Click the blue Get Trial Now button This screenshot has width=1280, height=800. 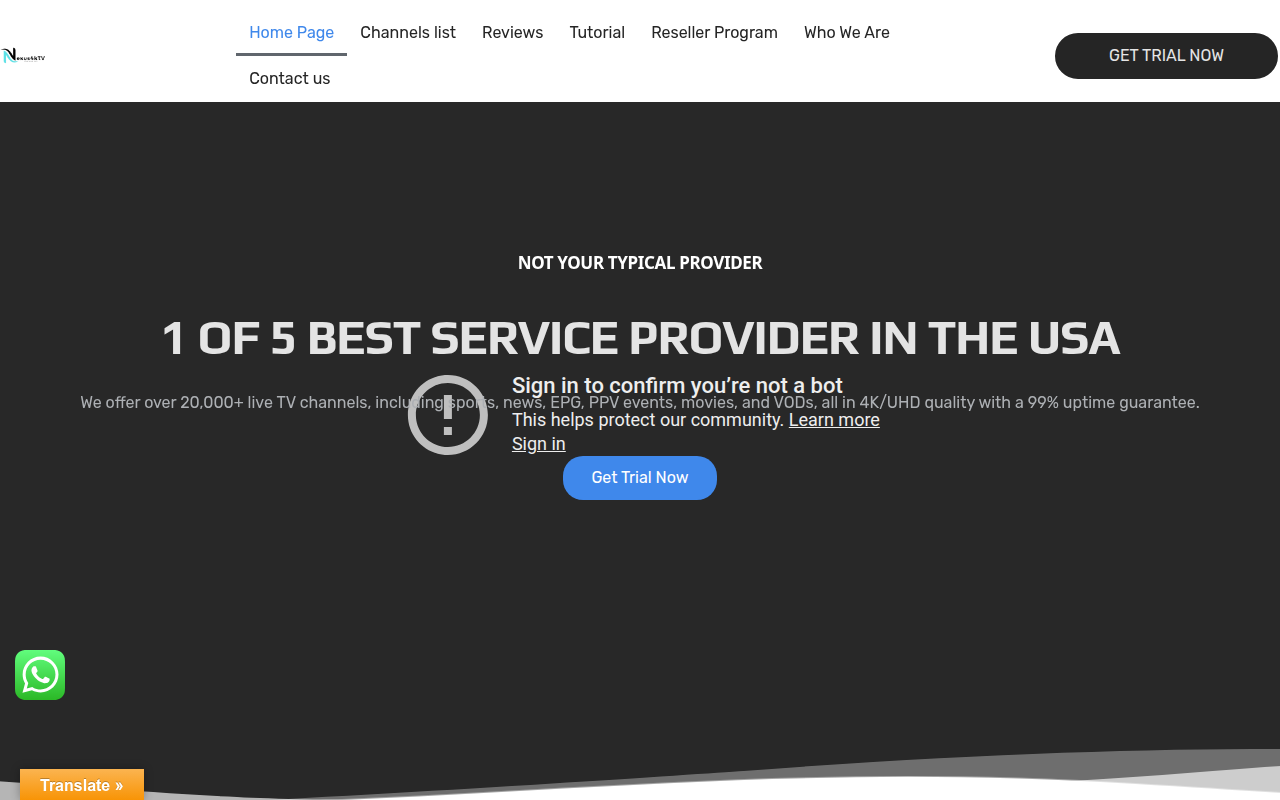[x=640, y=478]
